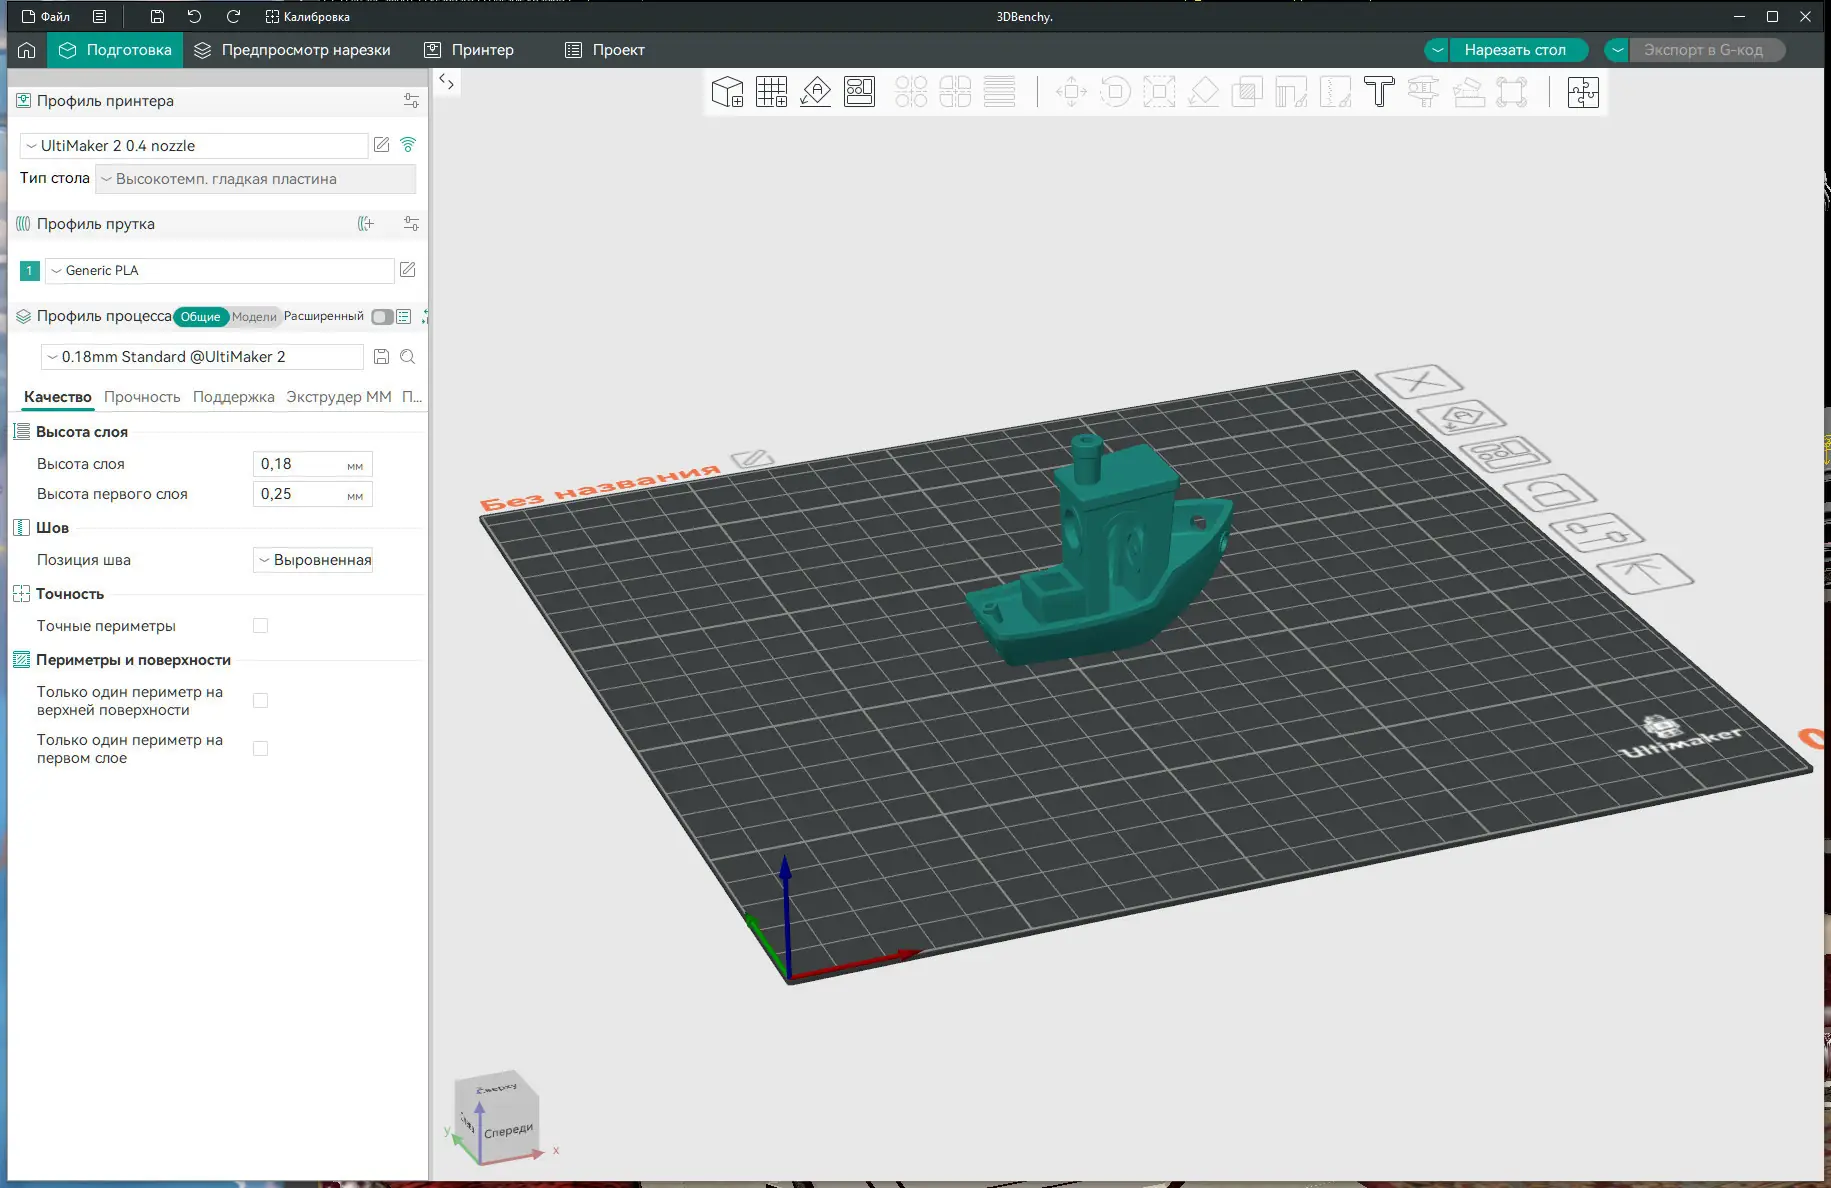Viewport: 1831px width, 1188px height.
Task: Click the Нарезать стол button
Action: pyautogui.click(x=1514, y=50)
